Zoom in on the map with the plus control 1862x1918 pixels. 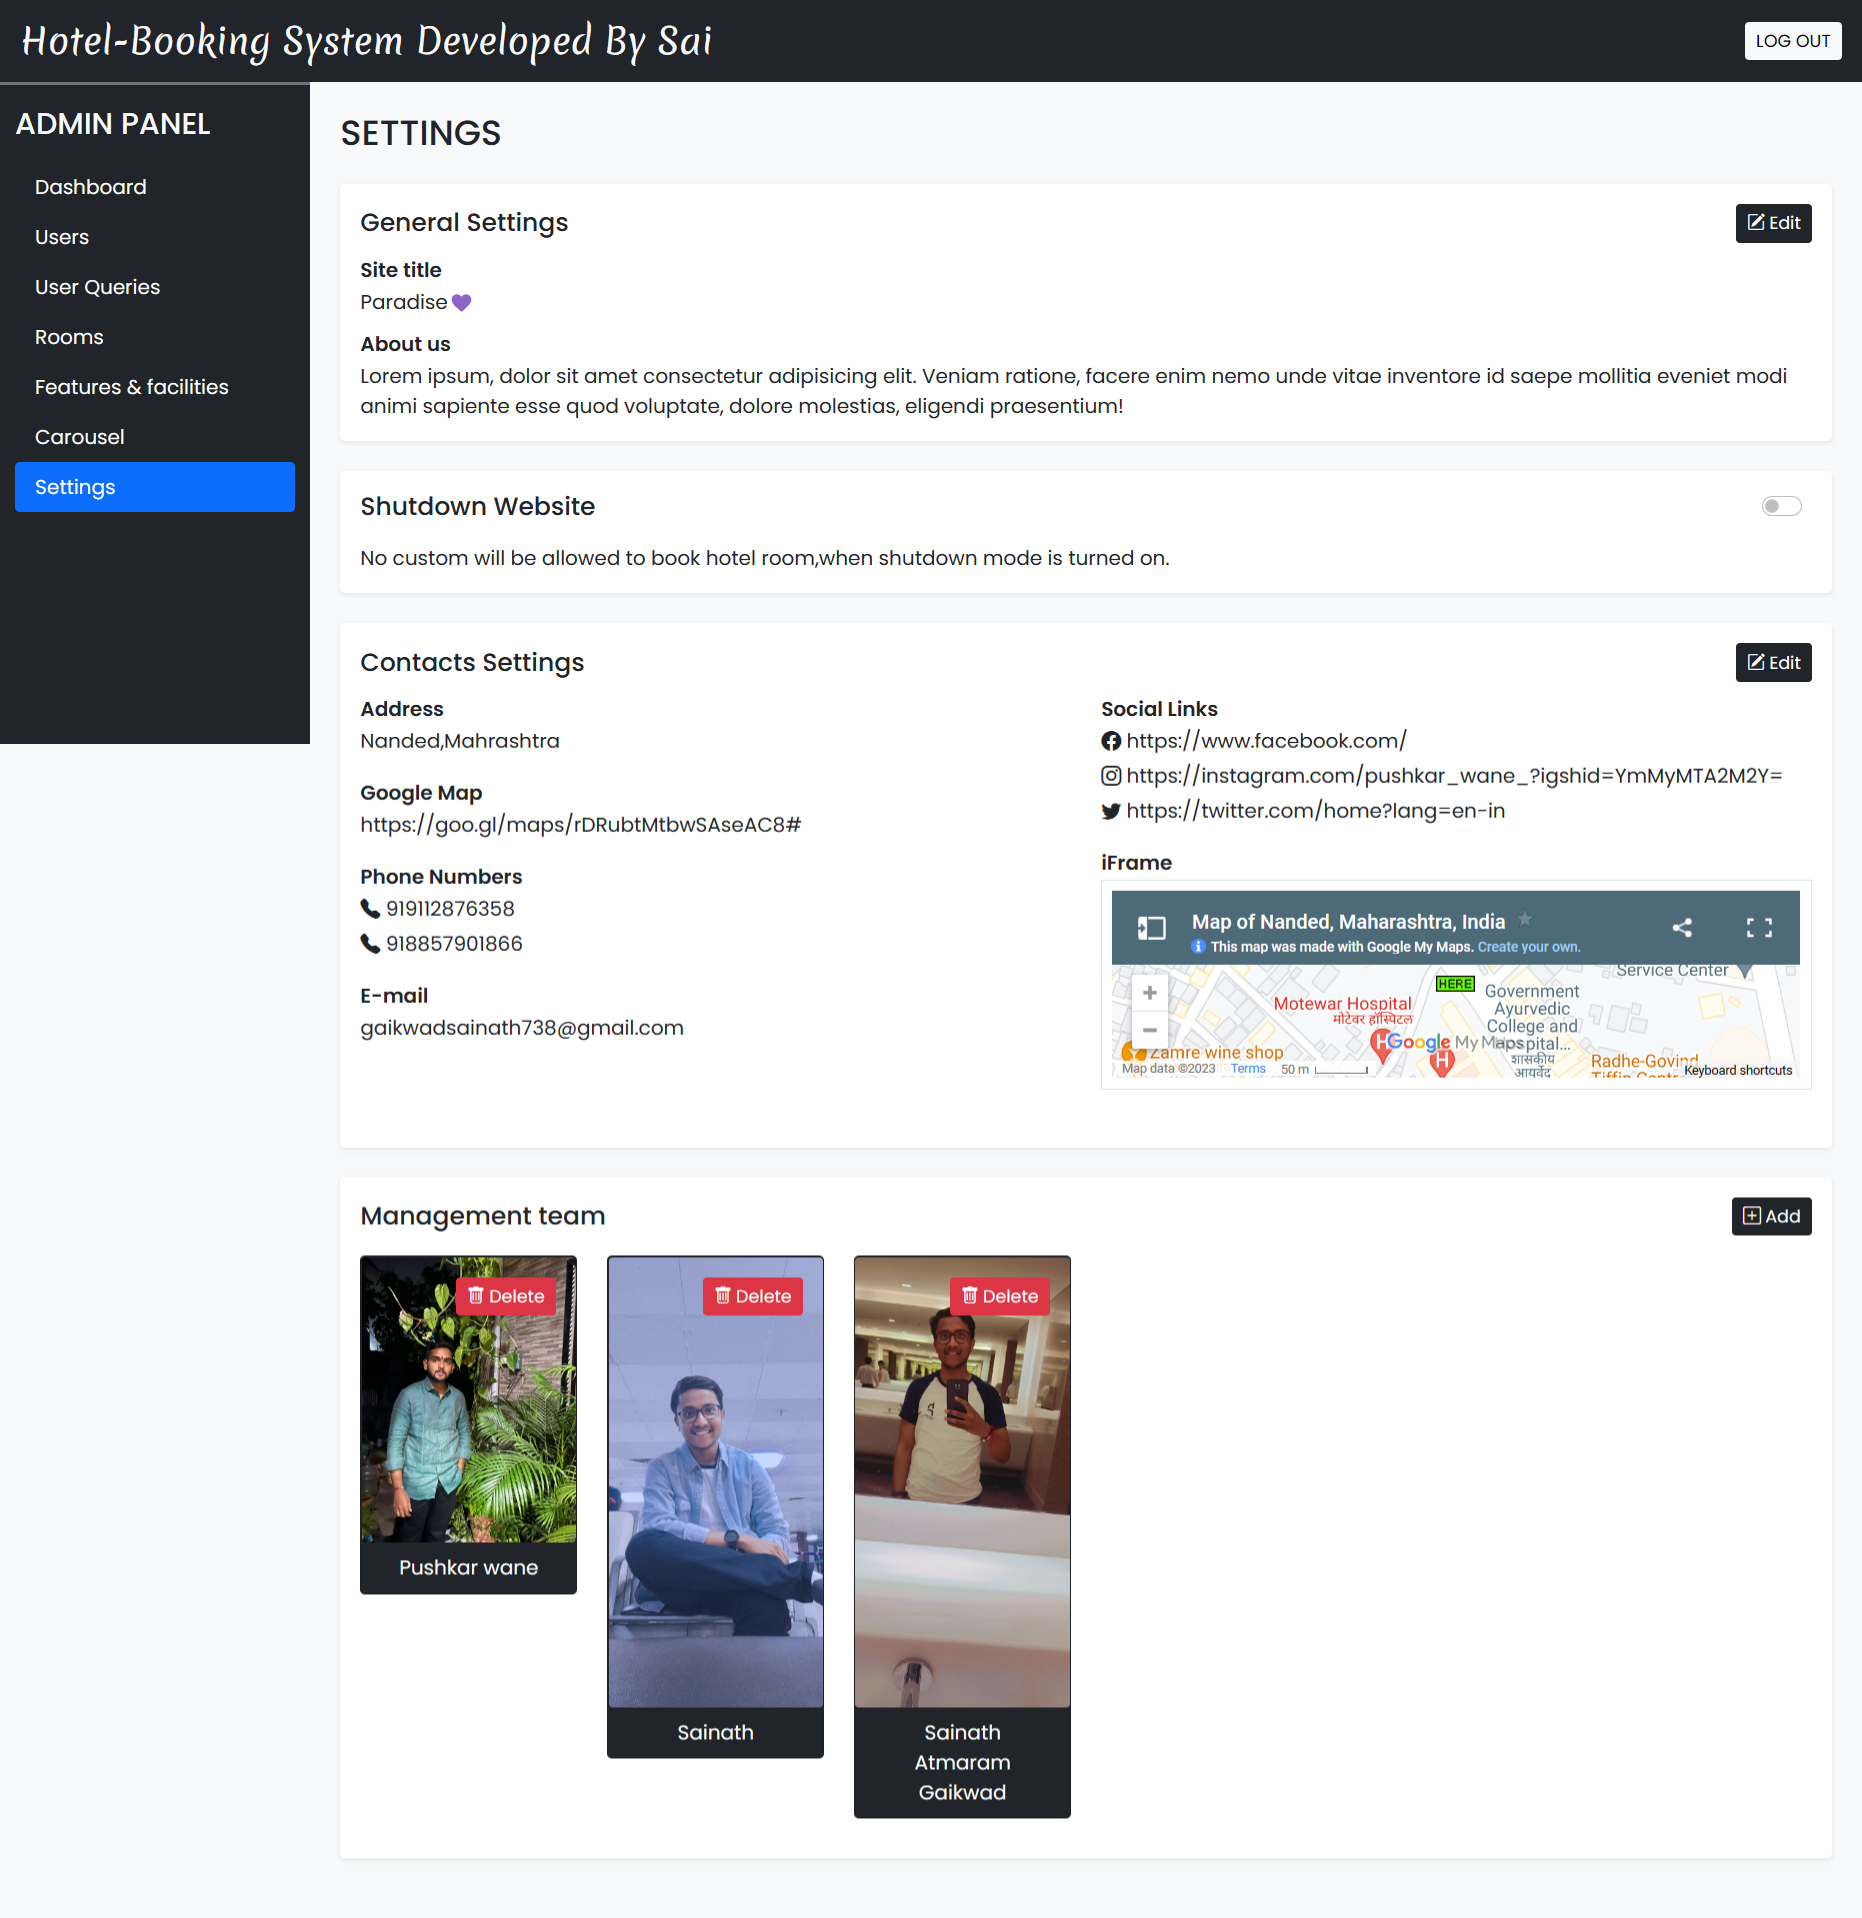click(x=1148, y=992)
